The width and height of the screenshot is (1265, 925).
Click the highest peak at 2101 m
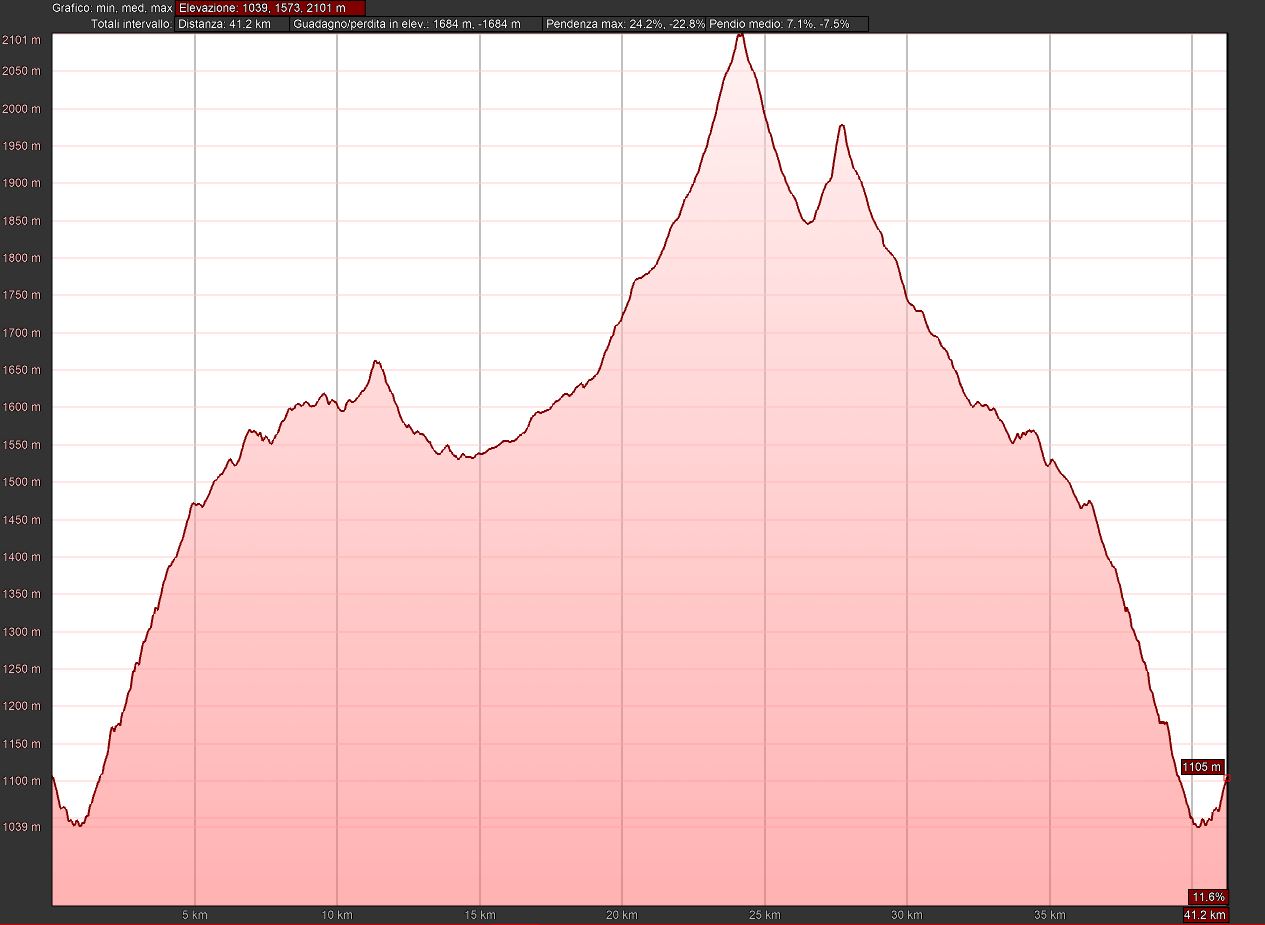[740, 36]
